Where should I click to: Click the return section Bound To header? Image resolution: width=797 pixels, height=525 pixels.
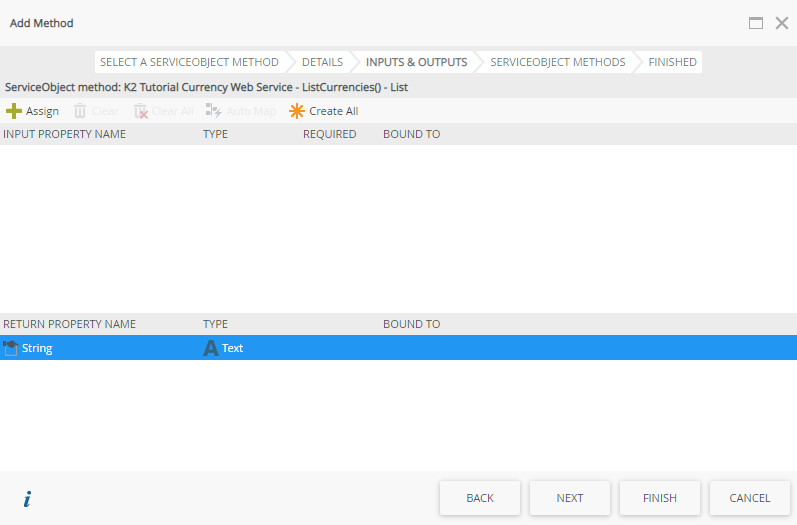(412, 324)
